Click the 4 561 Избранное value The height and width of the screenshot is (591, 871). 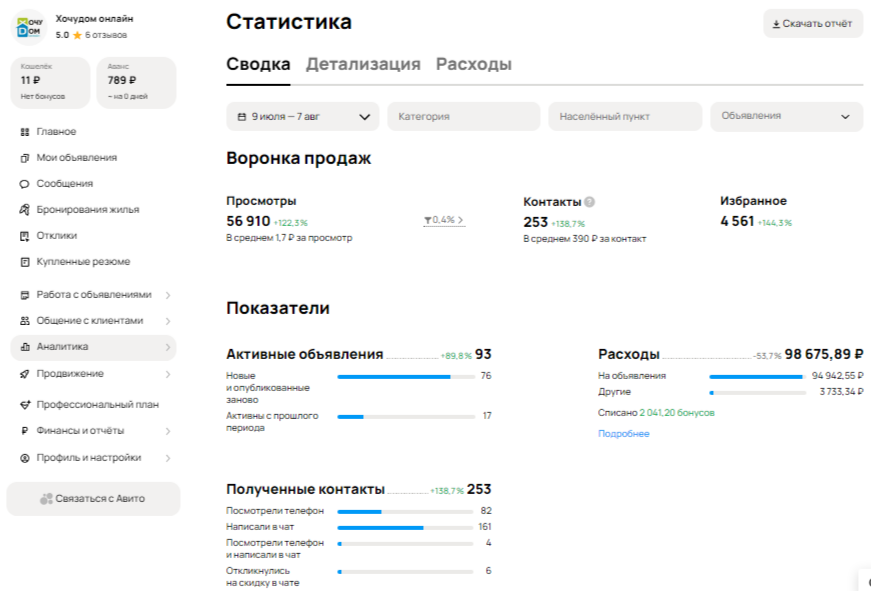pos(737,222)
